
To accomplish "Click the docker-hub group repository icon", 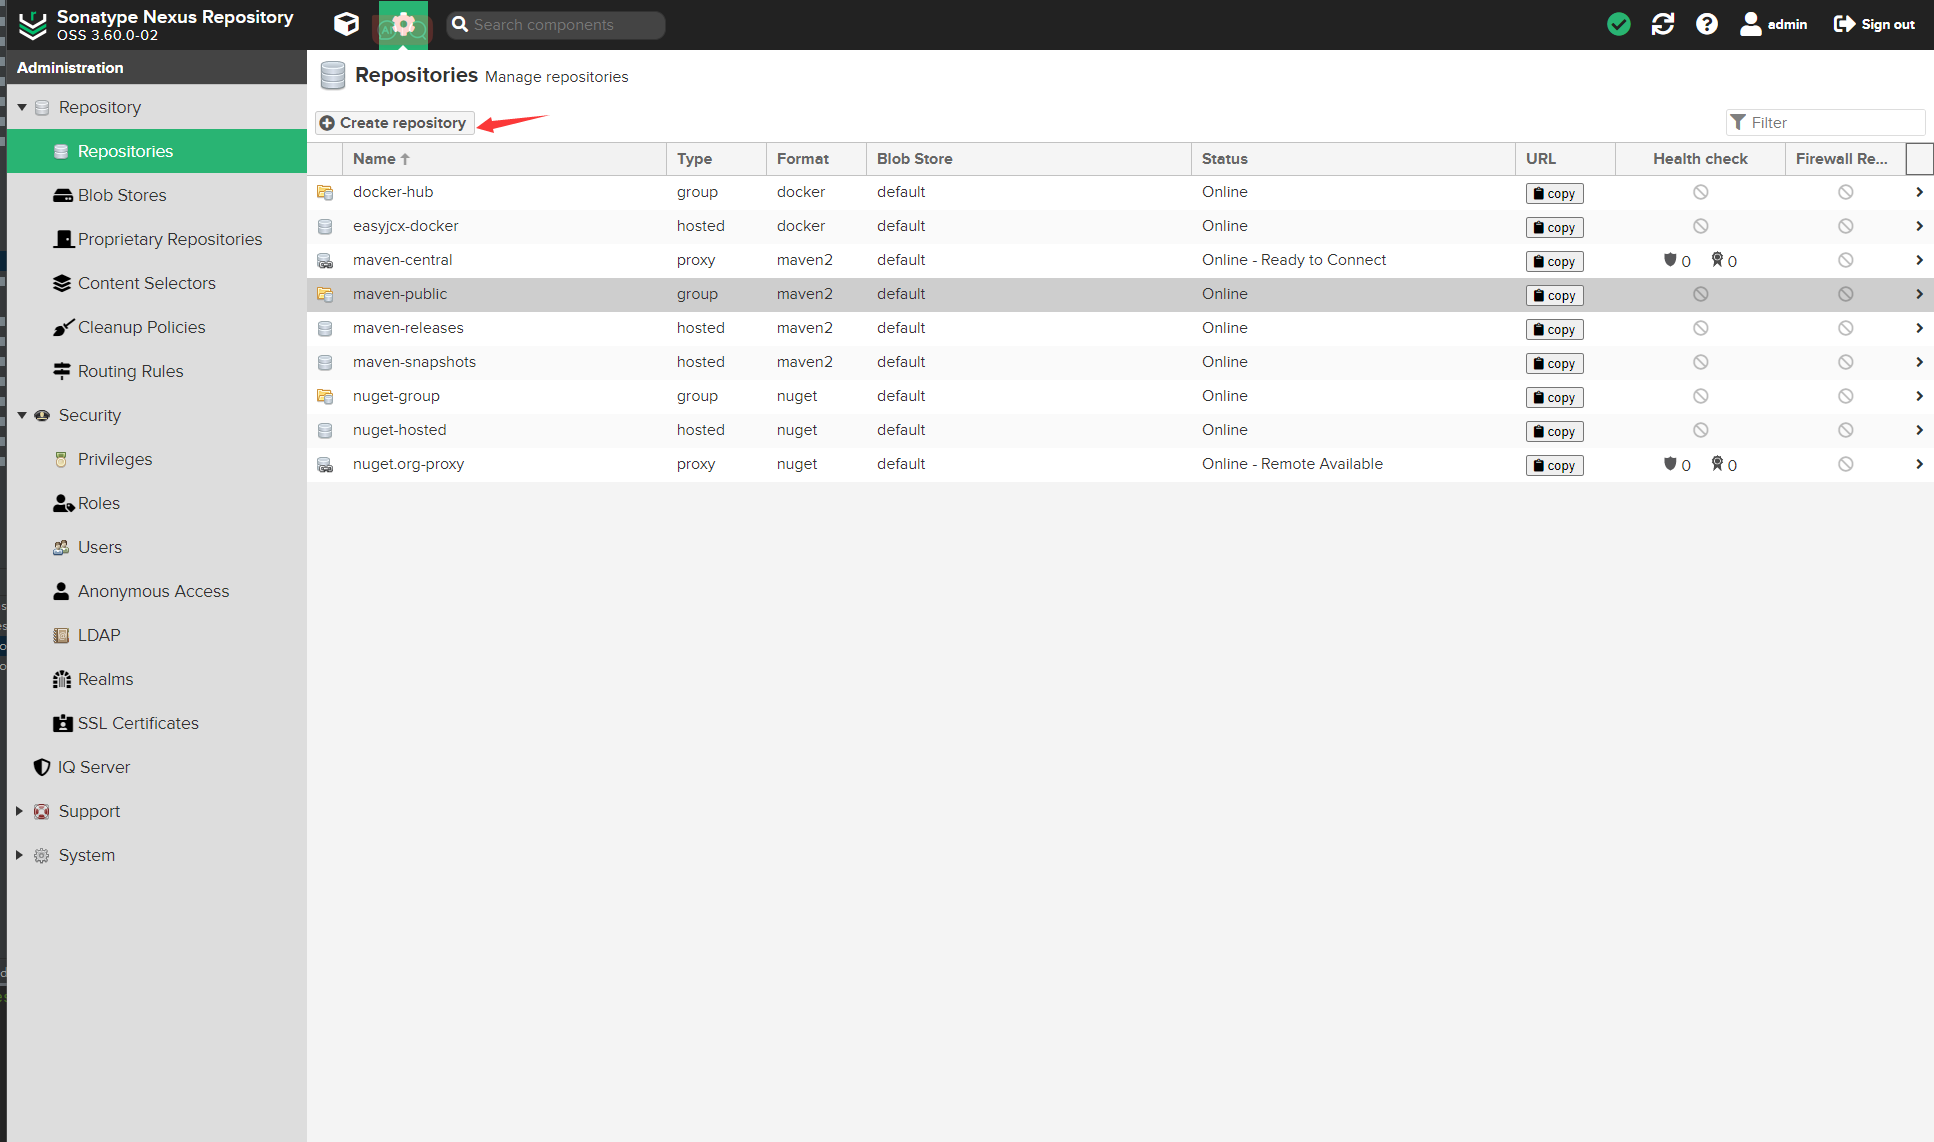I will coord(325,192).
